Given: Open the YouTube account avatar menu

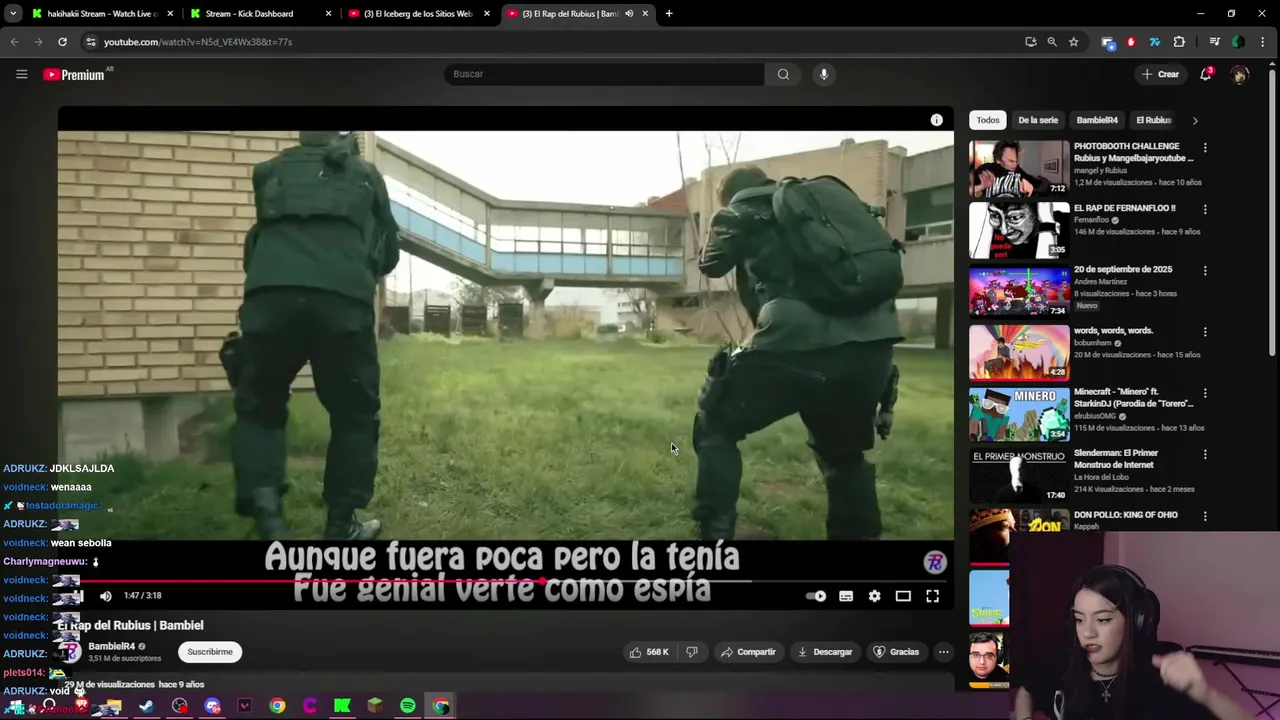Looking at the screenshot, I should 1240,74.
